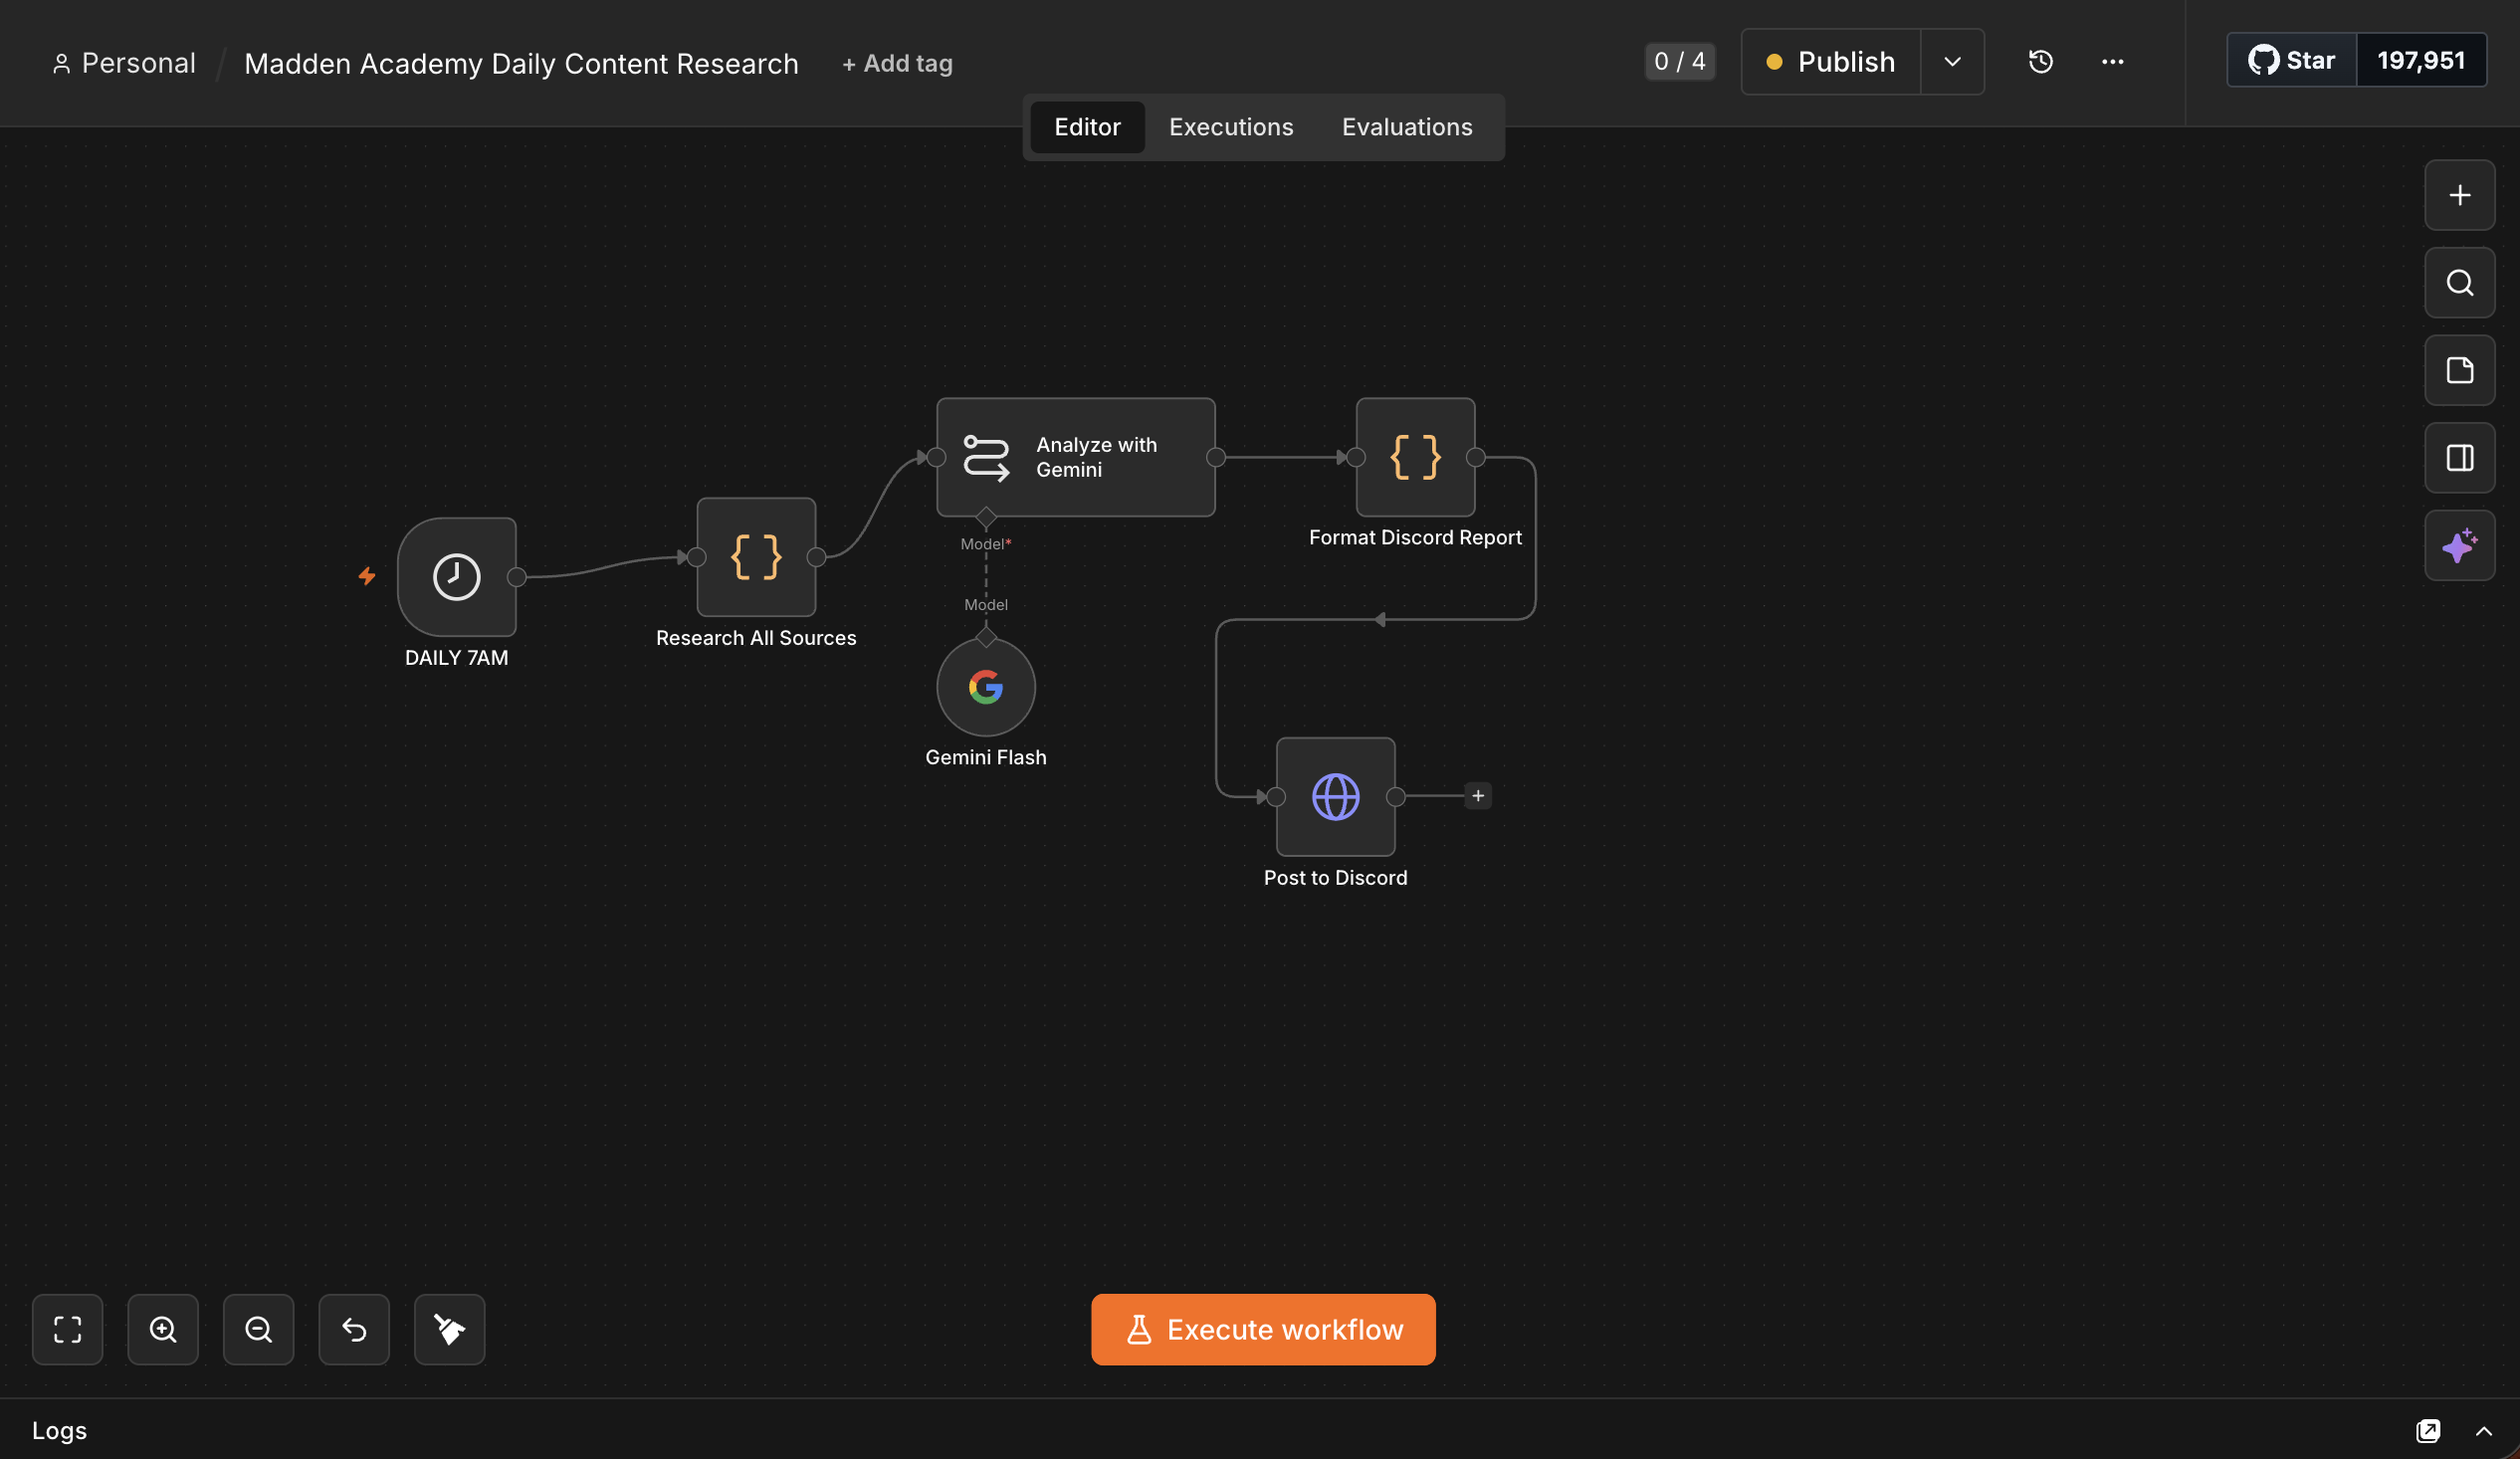Switch to the Evaluations tab
Viewport: 2520px width, 1459px height.
coord(1406,127)
